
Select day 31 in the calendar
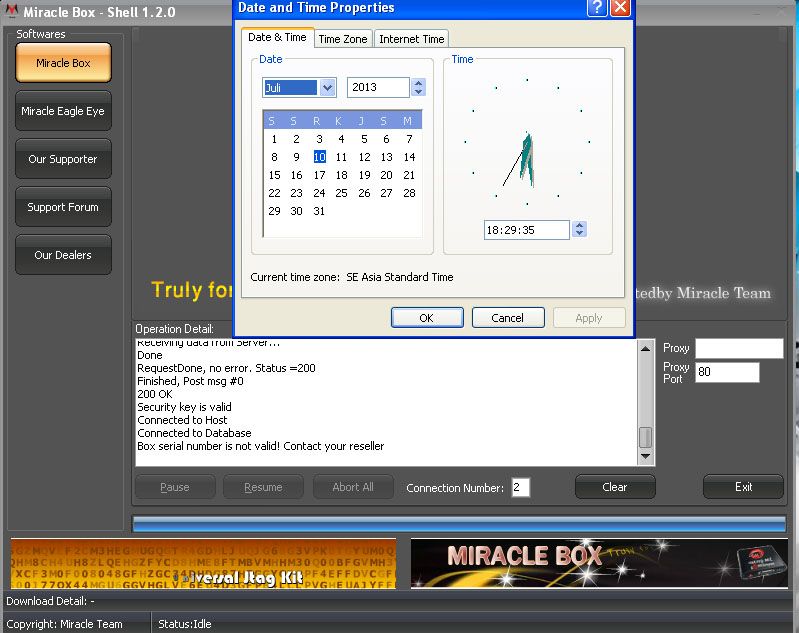(319, 211)
